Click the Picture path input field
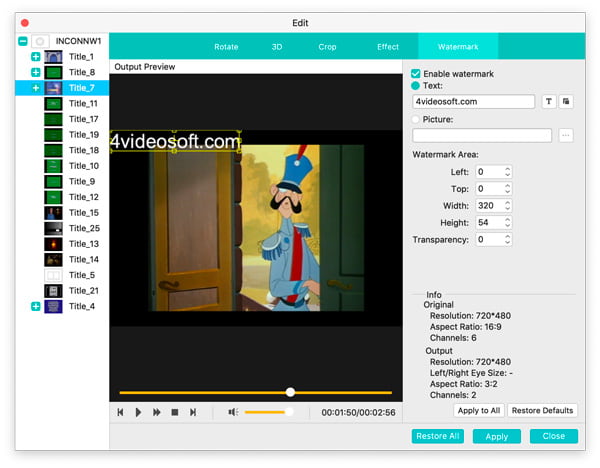 pos(482,135)
